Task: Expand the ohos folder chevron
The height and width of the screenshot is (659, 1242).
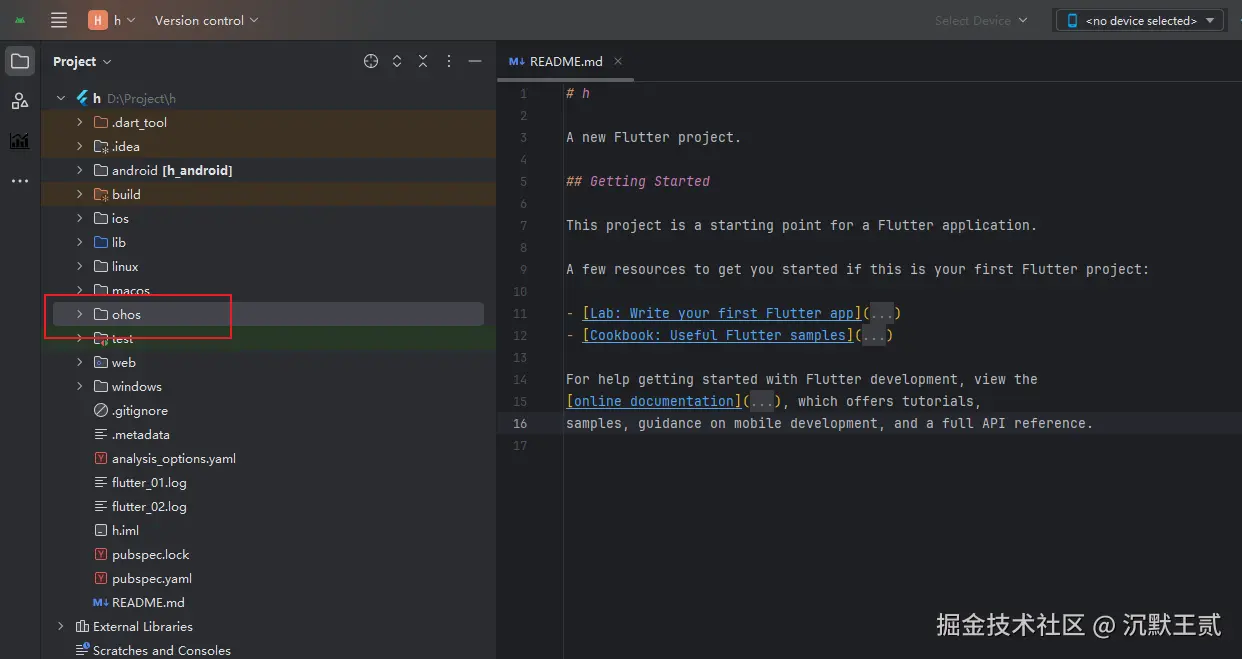Action: click(80, 314)
